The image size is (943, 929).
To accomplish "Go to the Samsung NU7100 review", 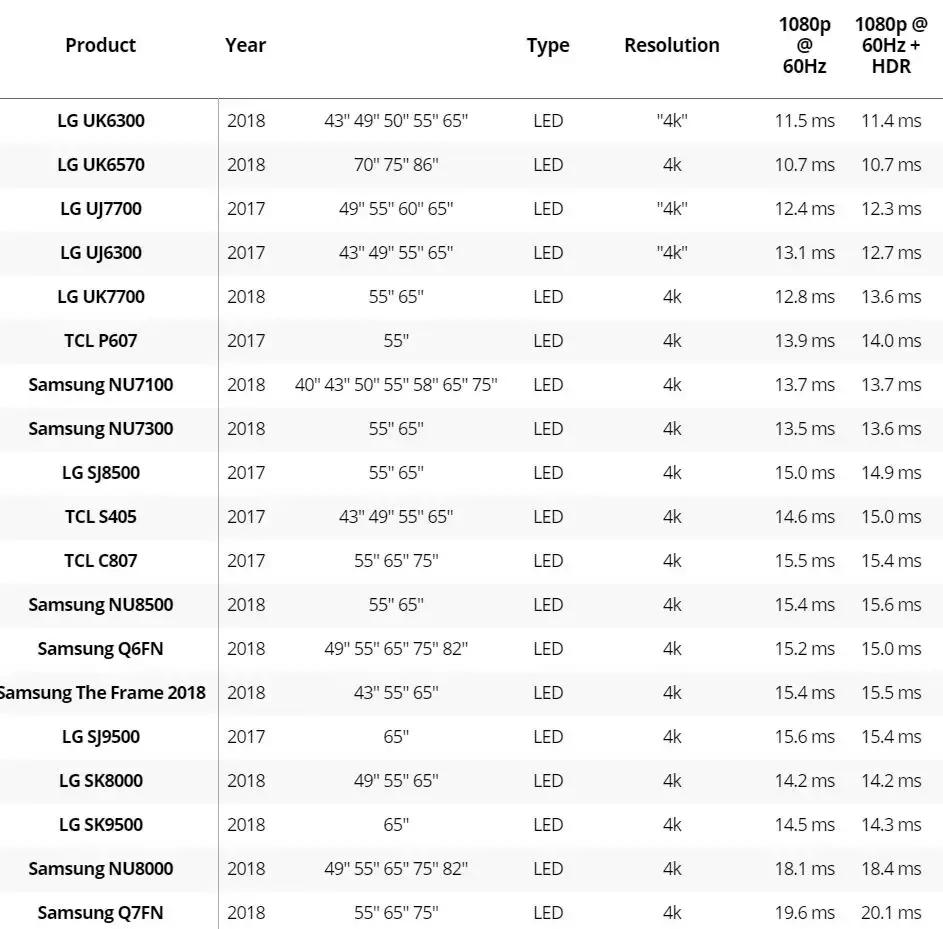I will (x=100, y=385).
